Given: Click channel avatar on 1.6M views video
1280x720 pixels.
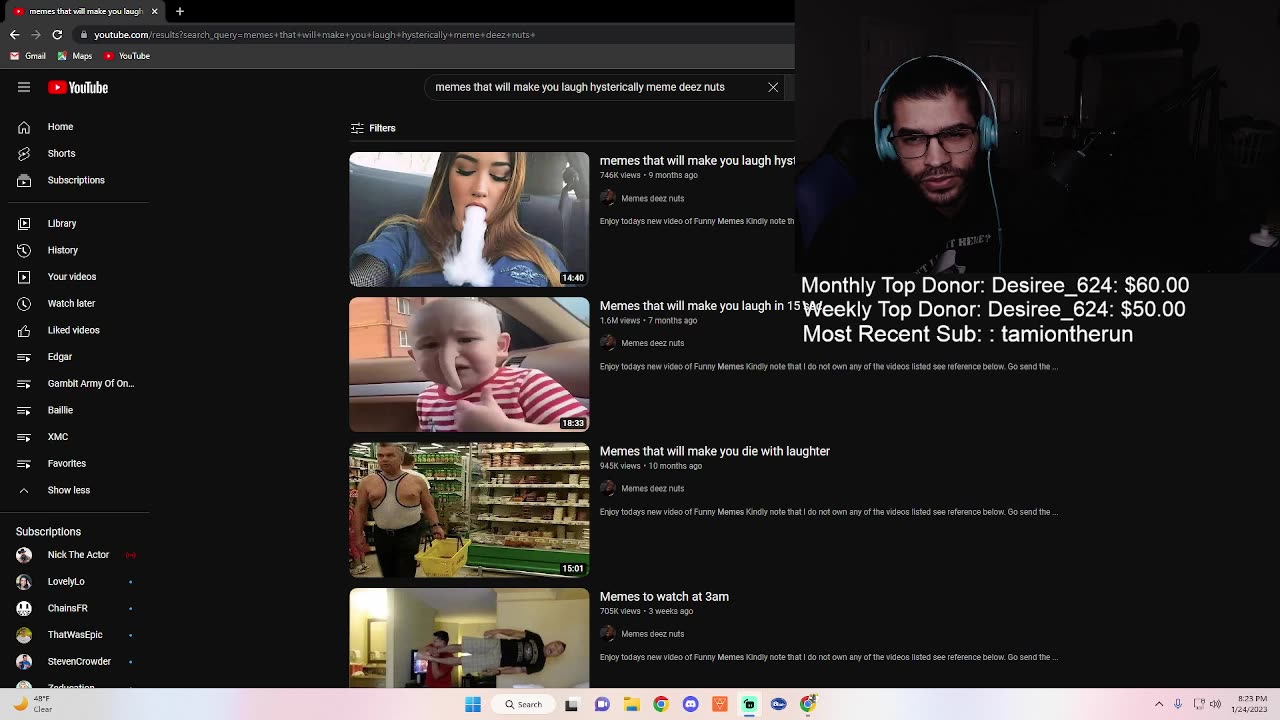Looking at the screenshot, I should point(608,343).
